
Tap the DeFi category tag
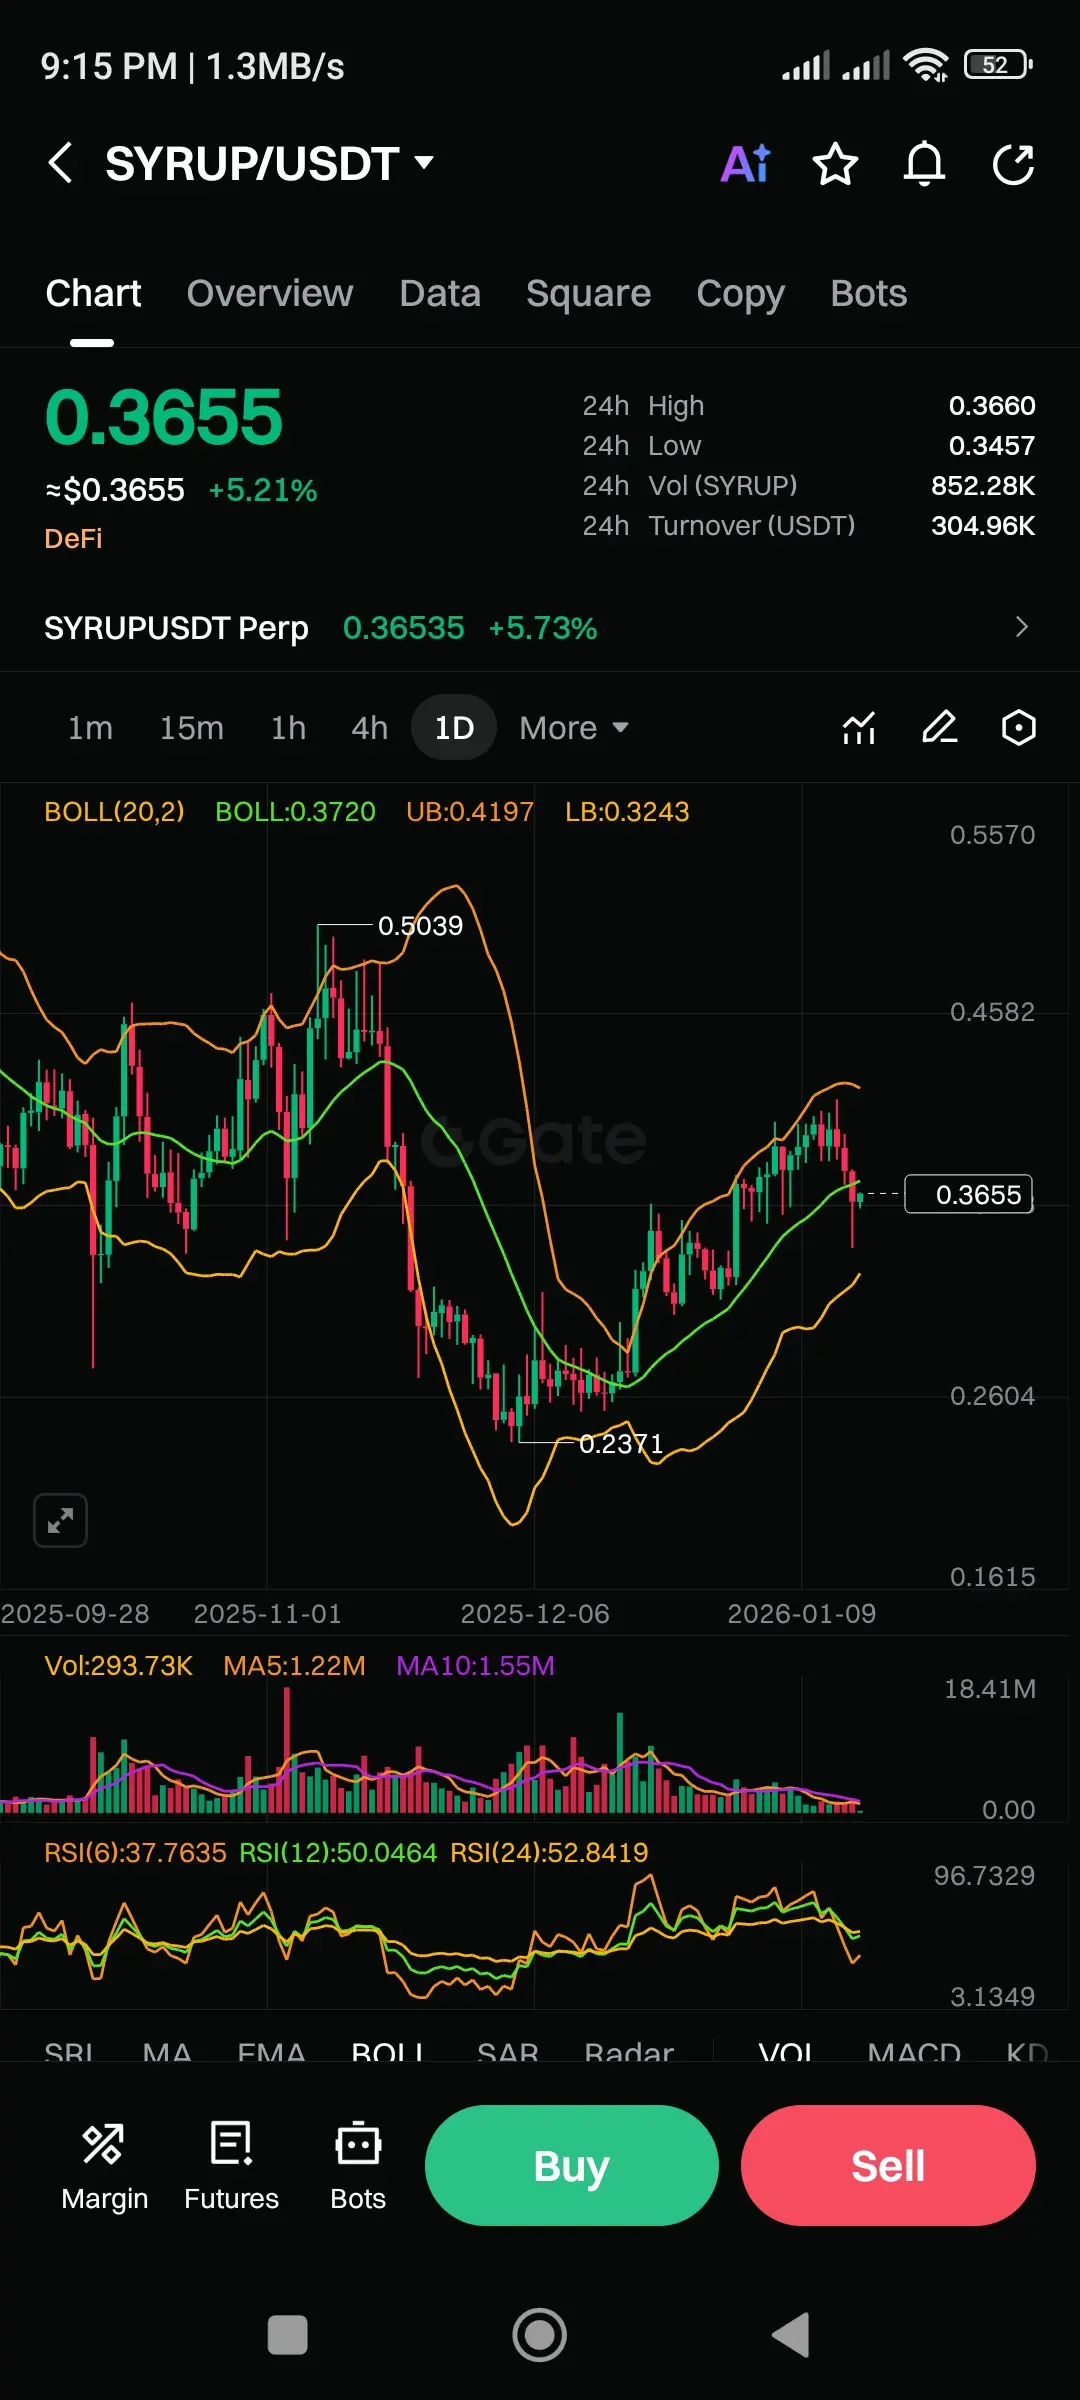tap(73, 538)
